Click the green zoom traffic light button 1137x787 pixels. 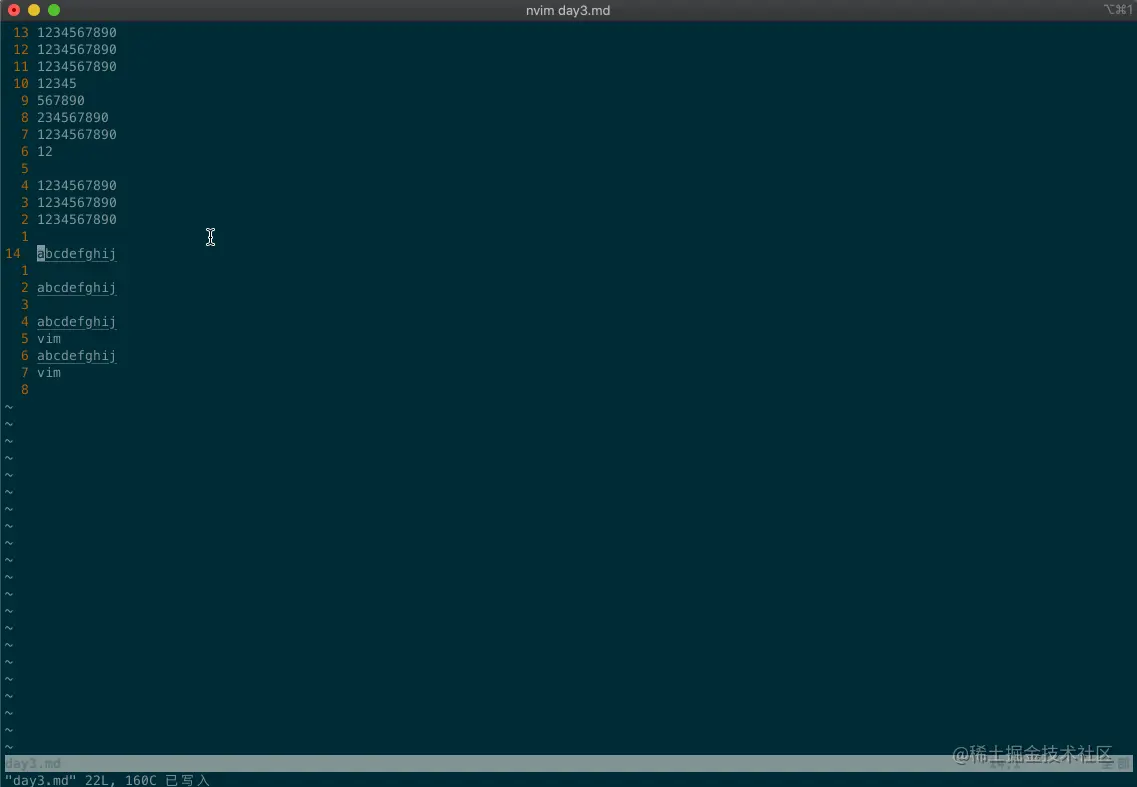pyautogui.click(x=53, y=10)
